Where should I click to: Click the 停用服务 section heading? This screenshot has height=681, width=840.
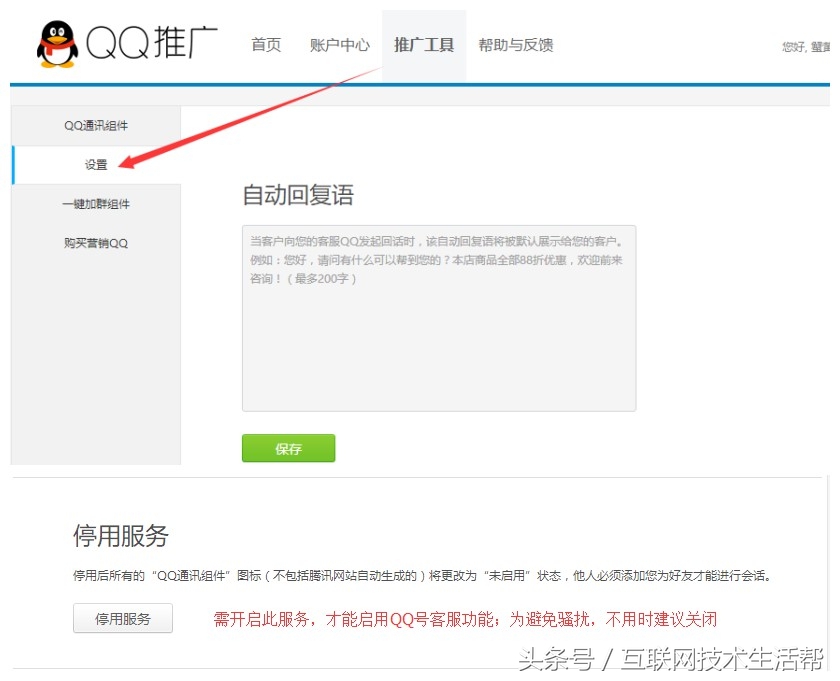[120, 537]
